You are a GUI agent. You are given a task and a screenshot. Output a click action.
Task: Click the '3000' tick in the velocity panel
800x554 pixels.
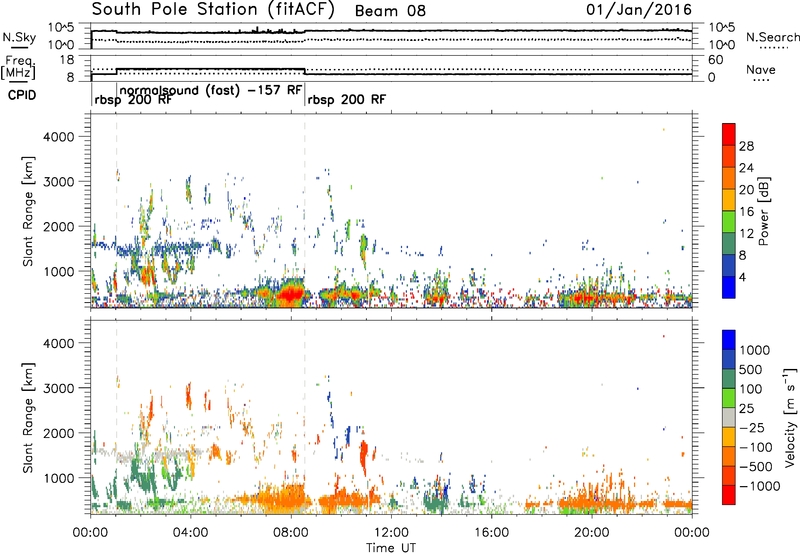[58, 388]
